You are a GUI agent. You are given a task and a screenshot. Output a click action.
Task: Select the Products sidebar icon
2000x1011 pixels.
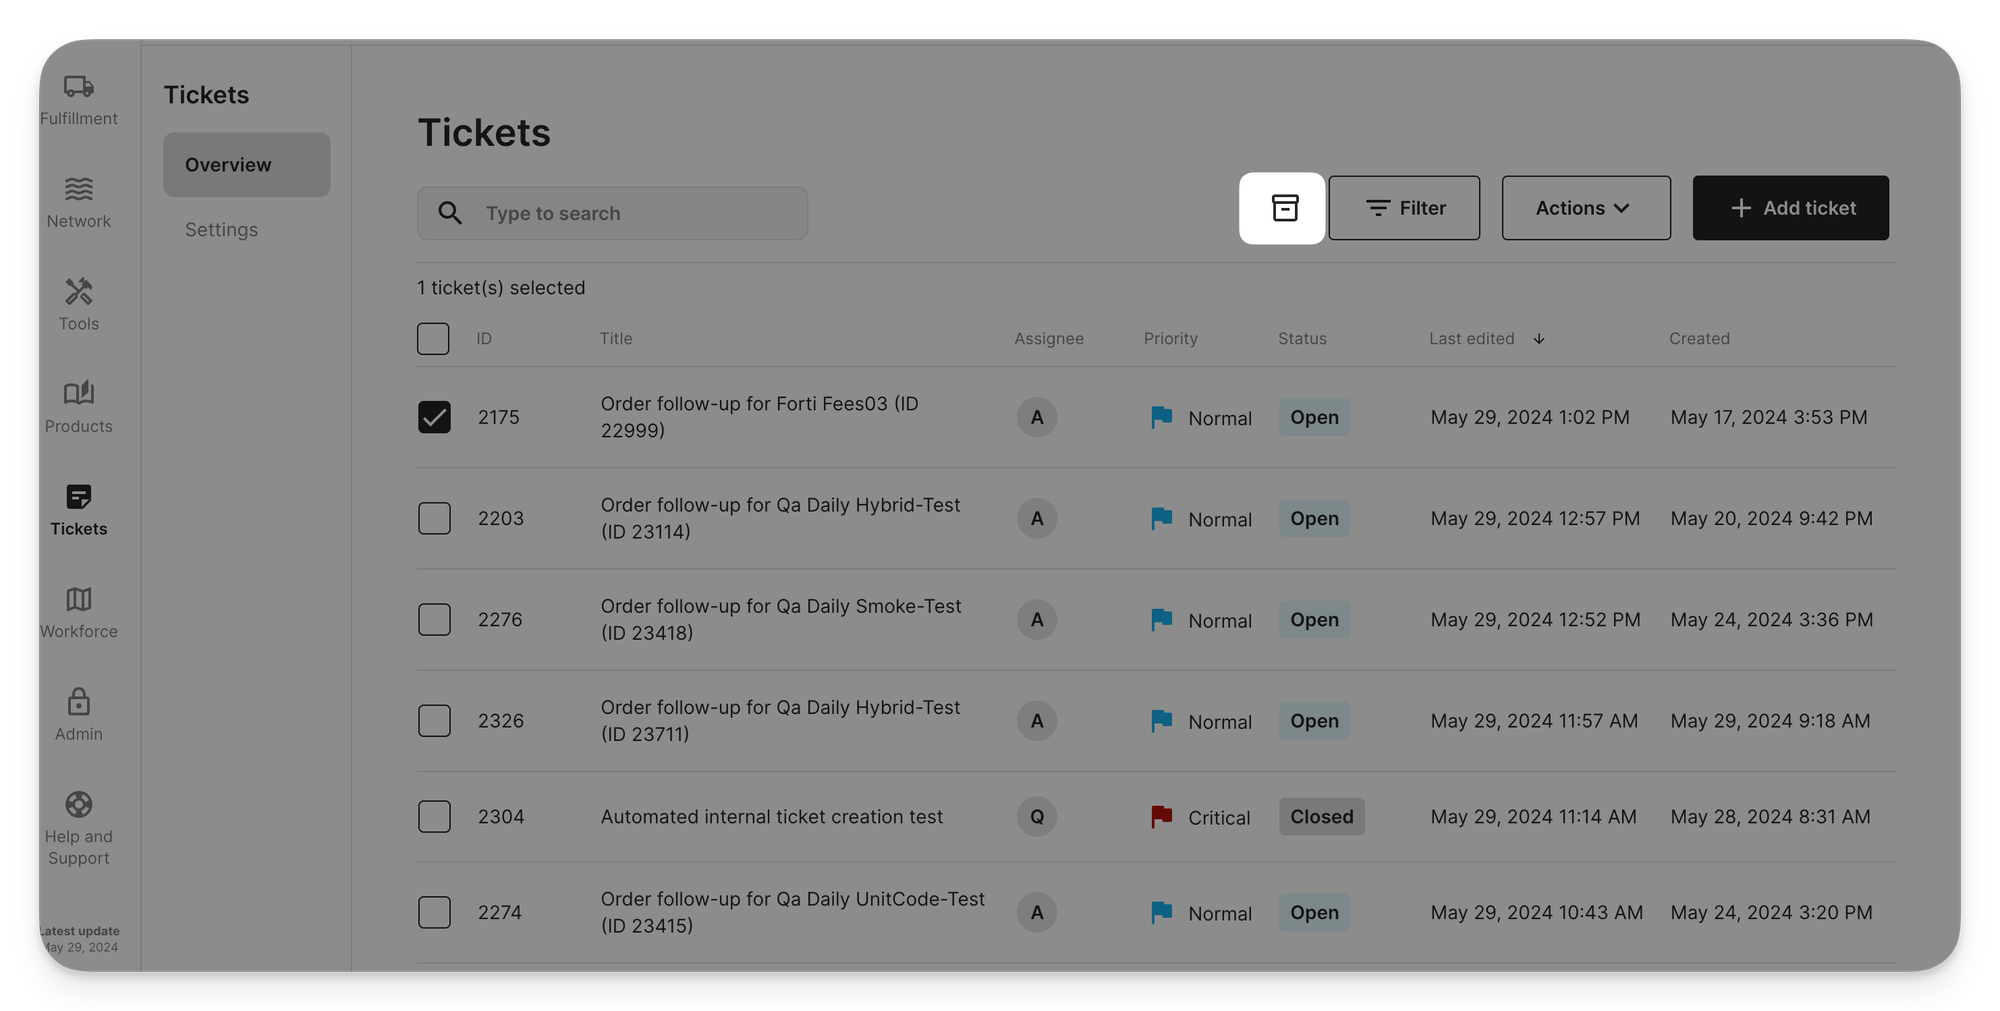pyautogui.click(x=79, y=394)
